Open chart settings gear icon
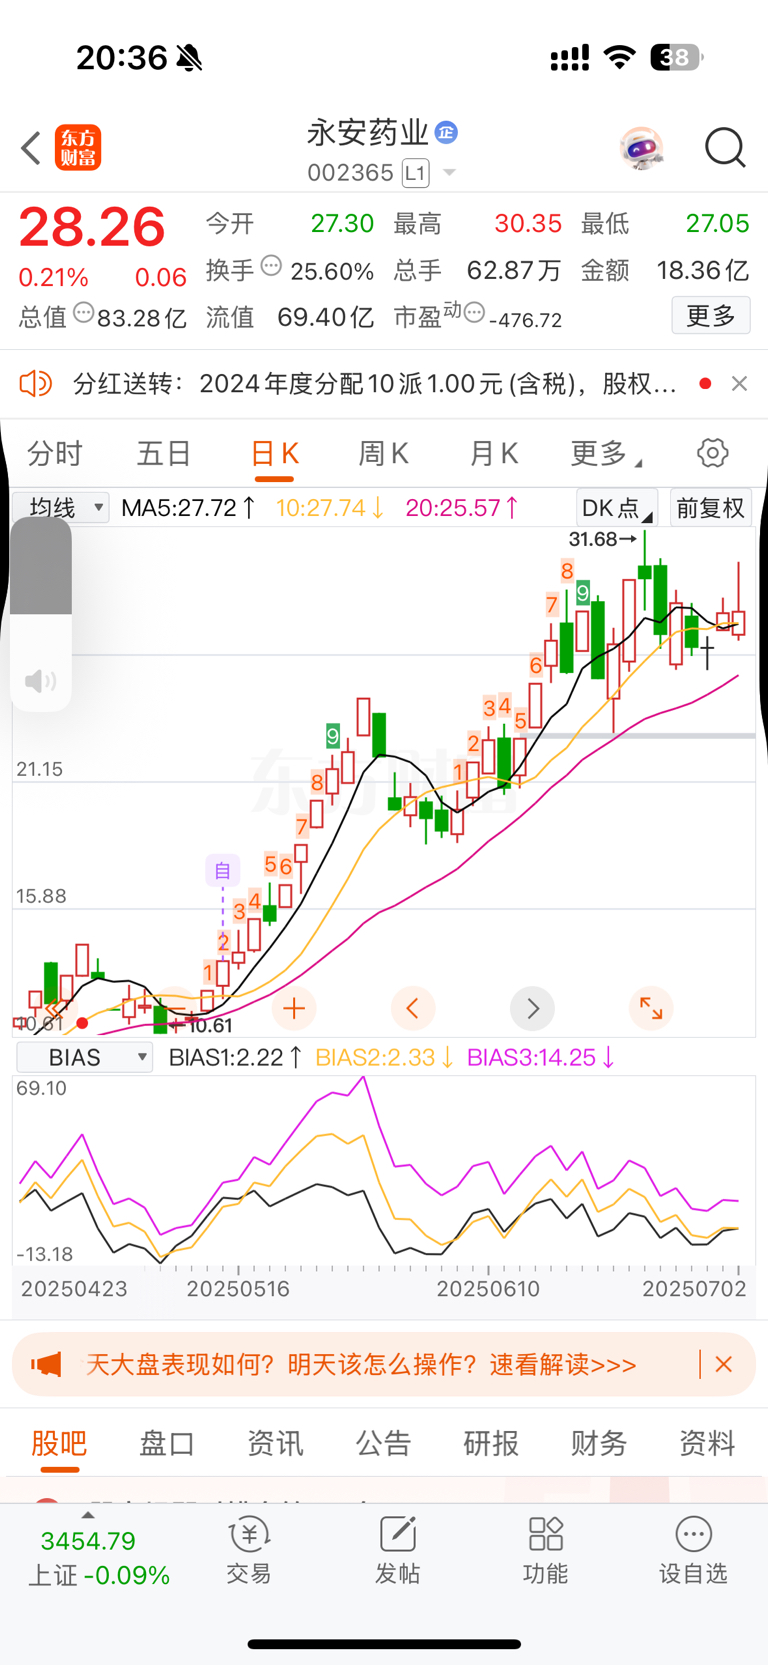 712,453
